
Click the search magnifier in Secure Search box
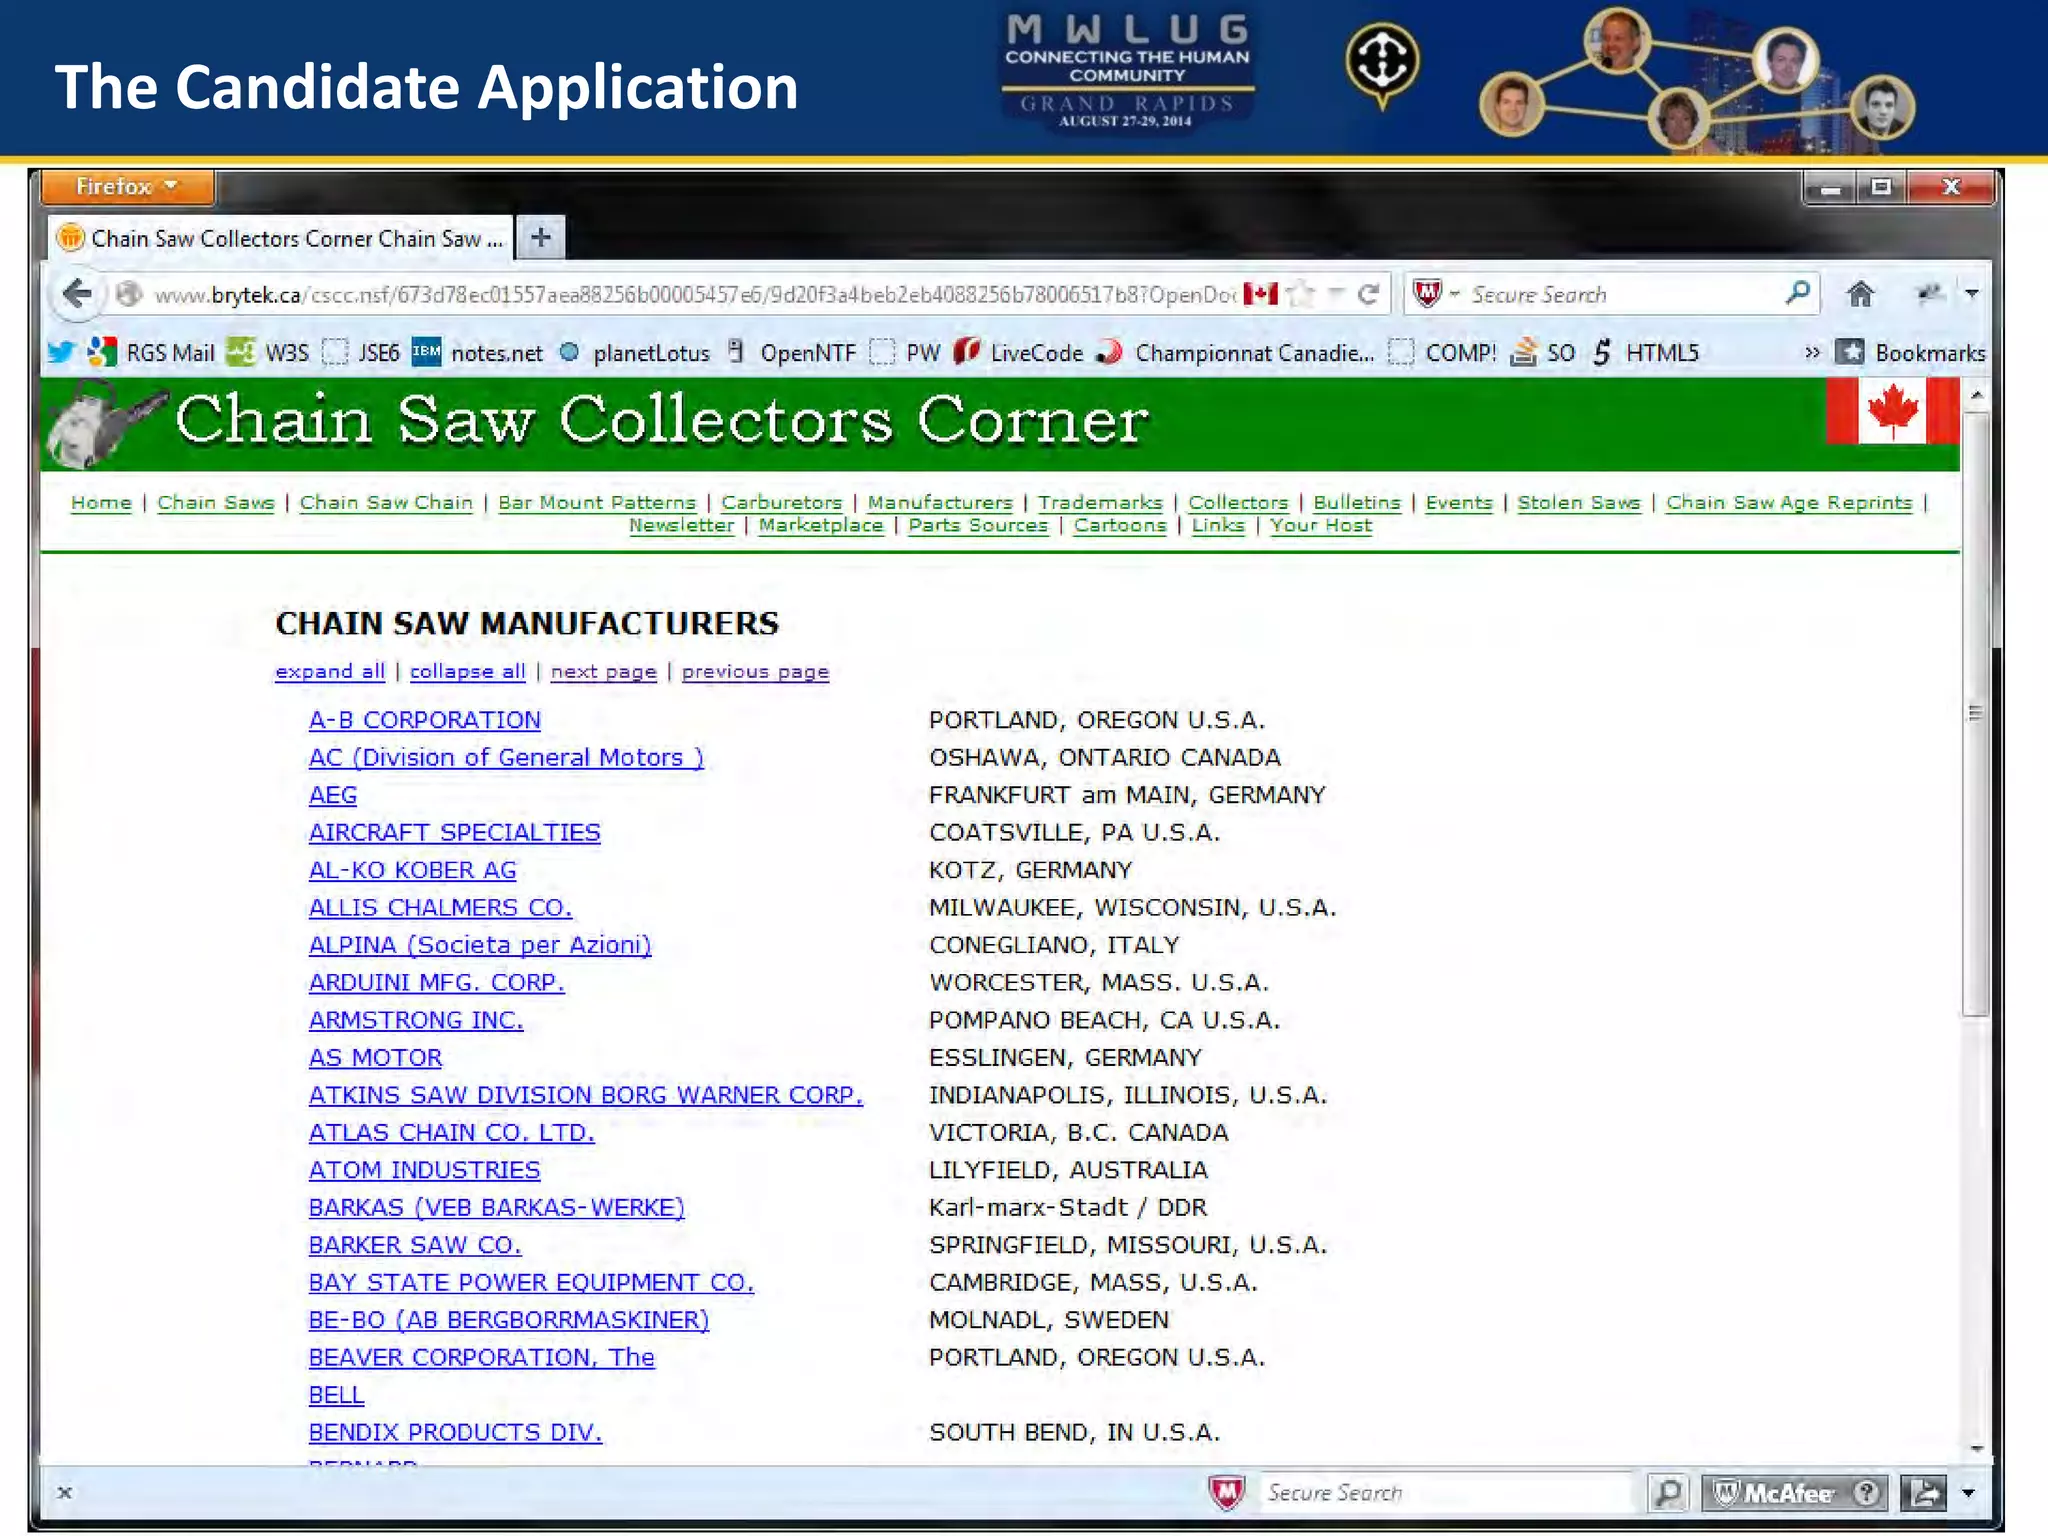pos(1797,293)
